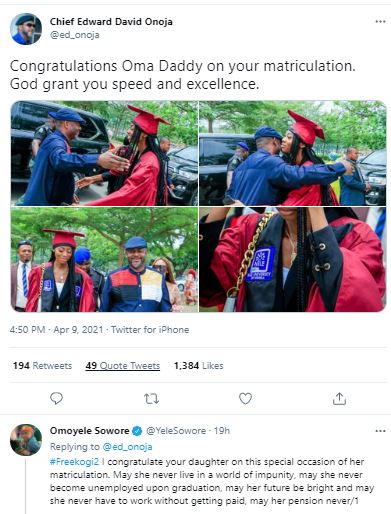Click the Chief Edward David Onoja display name
This screenshot has height=514, width=391.
[111, 22]
